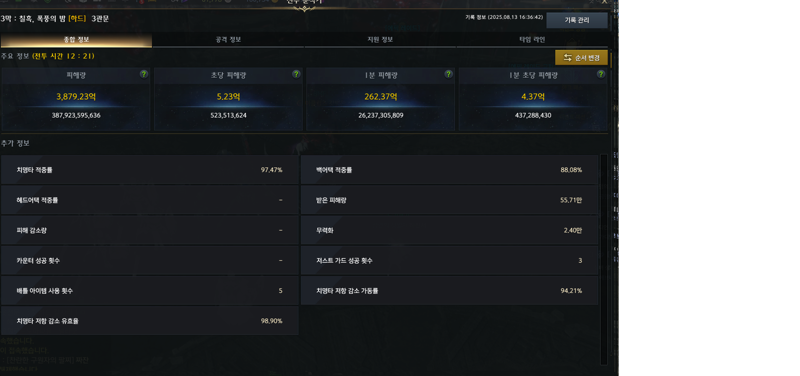Viewport: 800px width, 376px height.
Task: Click the 순서 변경 reorder button
Action: tap(581, 58)
